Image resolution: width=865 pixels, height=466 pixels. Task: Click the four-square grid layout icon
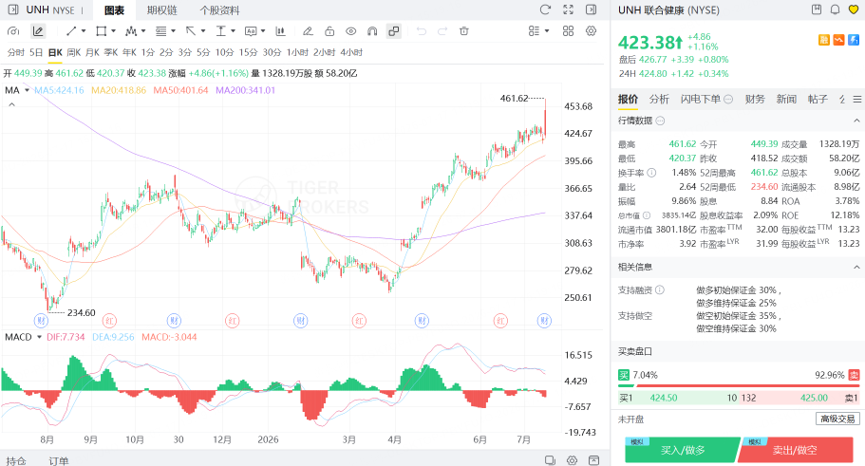(x=568, y=31)
